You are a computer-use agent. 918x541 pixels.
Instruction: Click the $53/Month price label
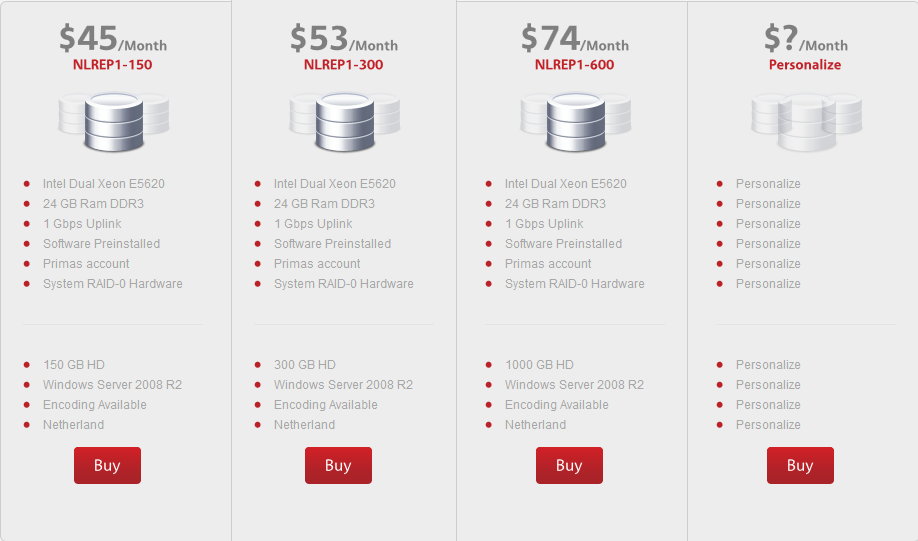(x=343, y=39)
